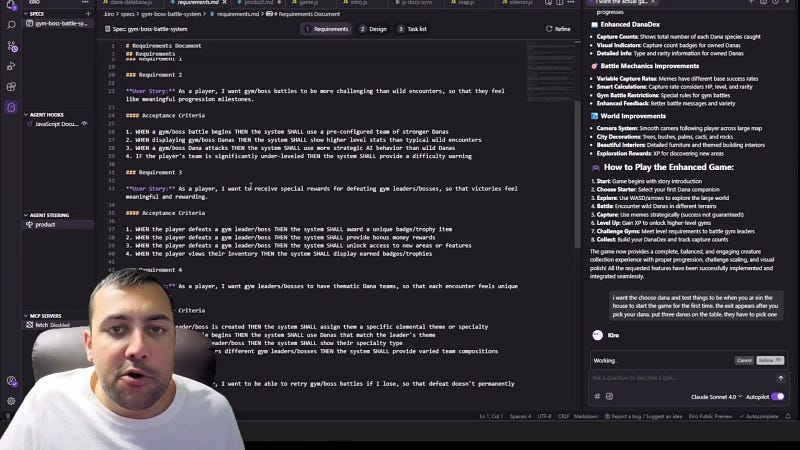
Task: Cancel the working Kiro task
Action: click(744, 360)
